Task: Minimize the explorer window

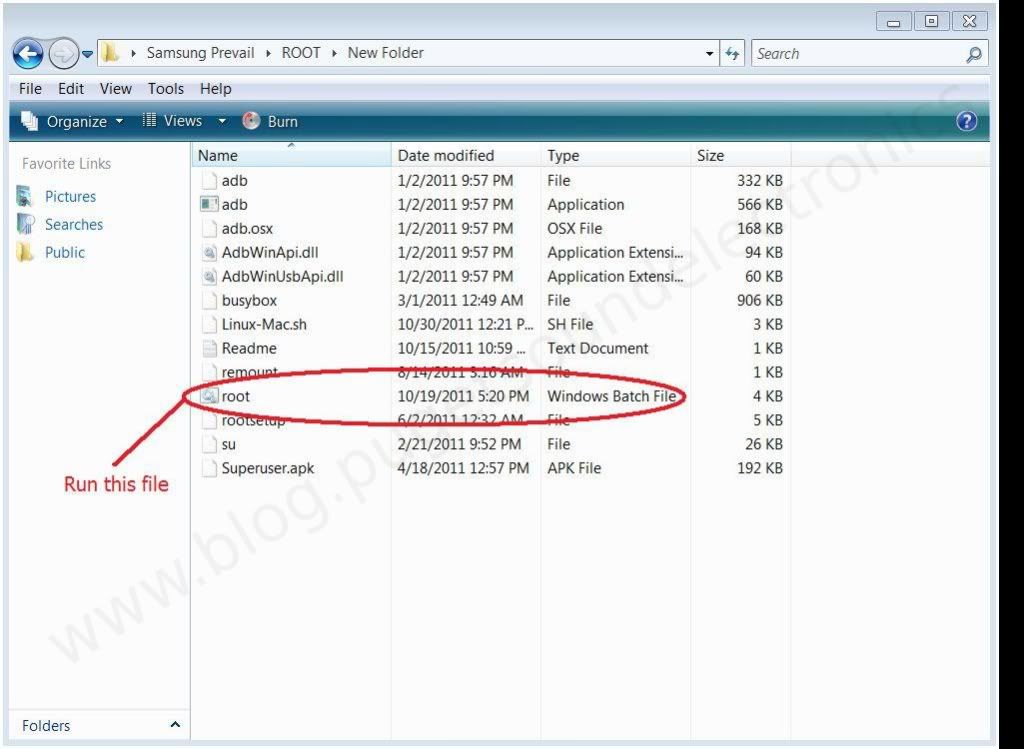Action: pyautogui.click(x=894, y=22)
